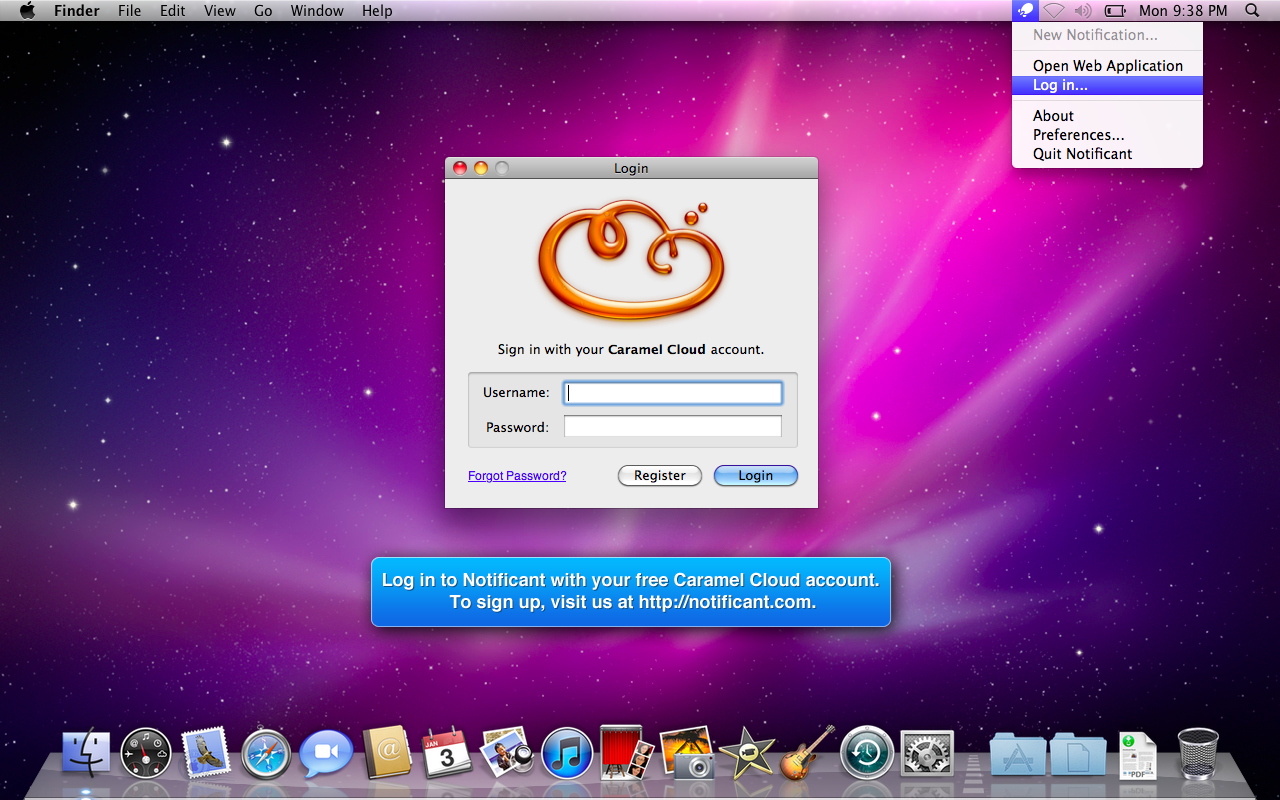Click the volume icon in the menu bar
Image resolution: width=1280 pixels, height=800 pixels.
point(1082,10)
